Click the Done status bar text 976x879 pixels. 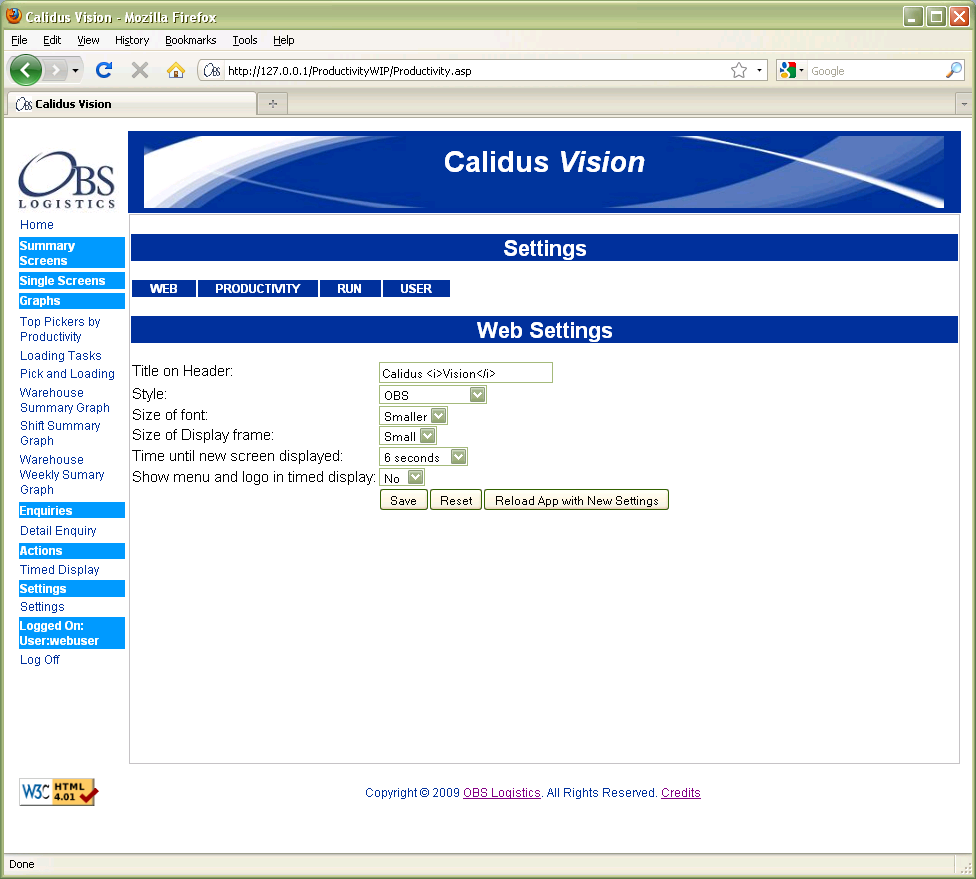(22, 864)
